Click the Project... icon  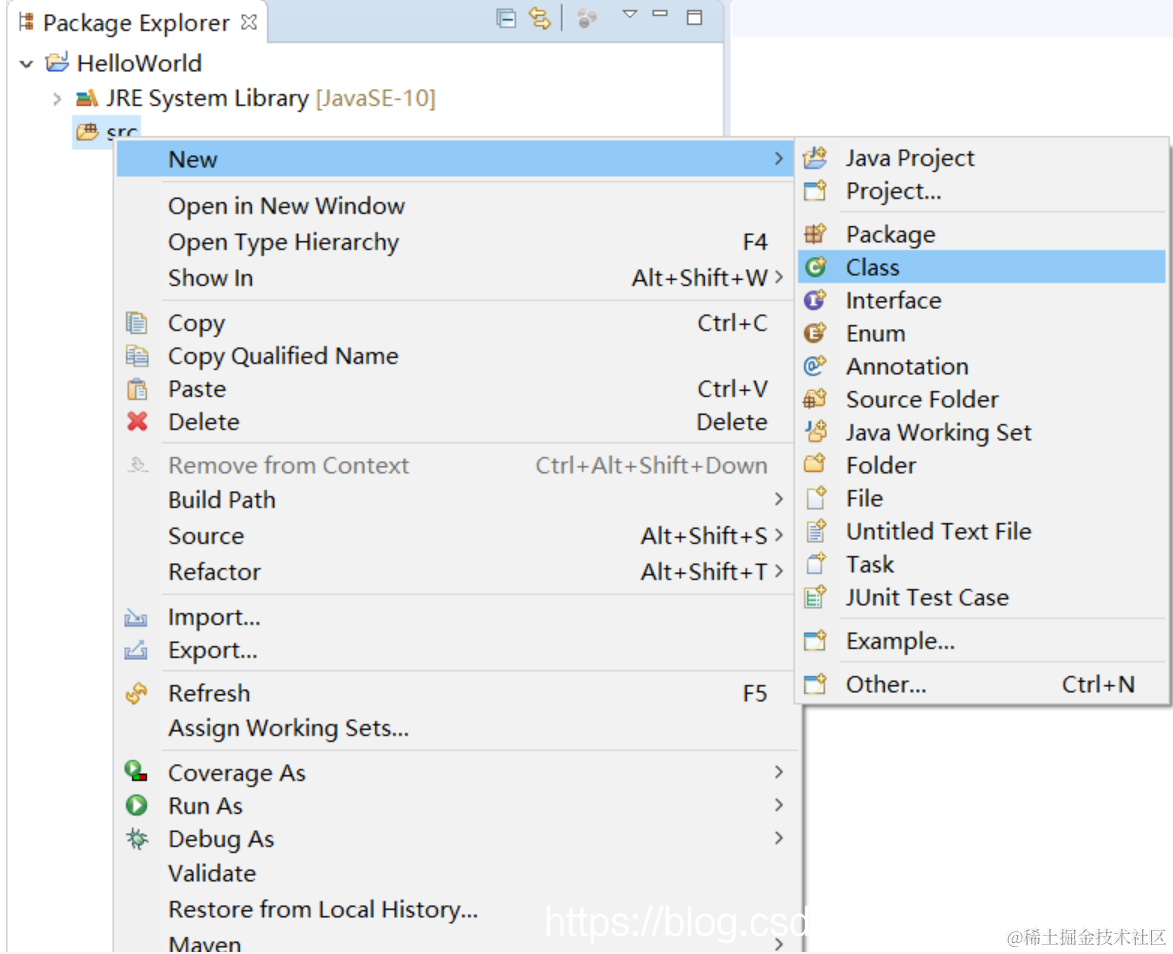pyautogui.click(x=815, y=191)
